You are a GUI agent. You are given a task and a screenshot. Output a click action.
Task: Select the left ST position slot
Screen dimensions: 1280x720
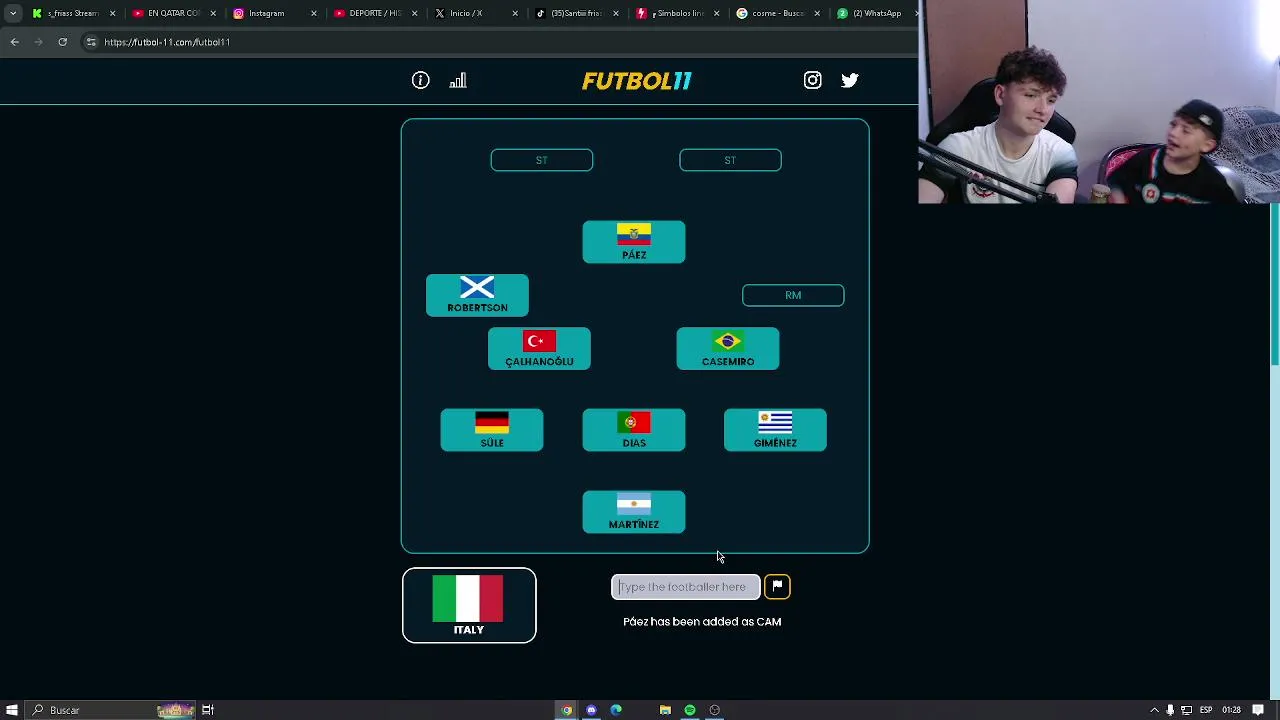coord(542,160)
